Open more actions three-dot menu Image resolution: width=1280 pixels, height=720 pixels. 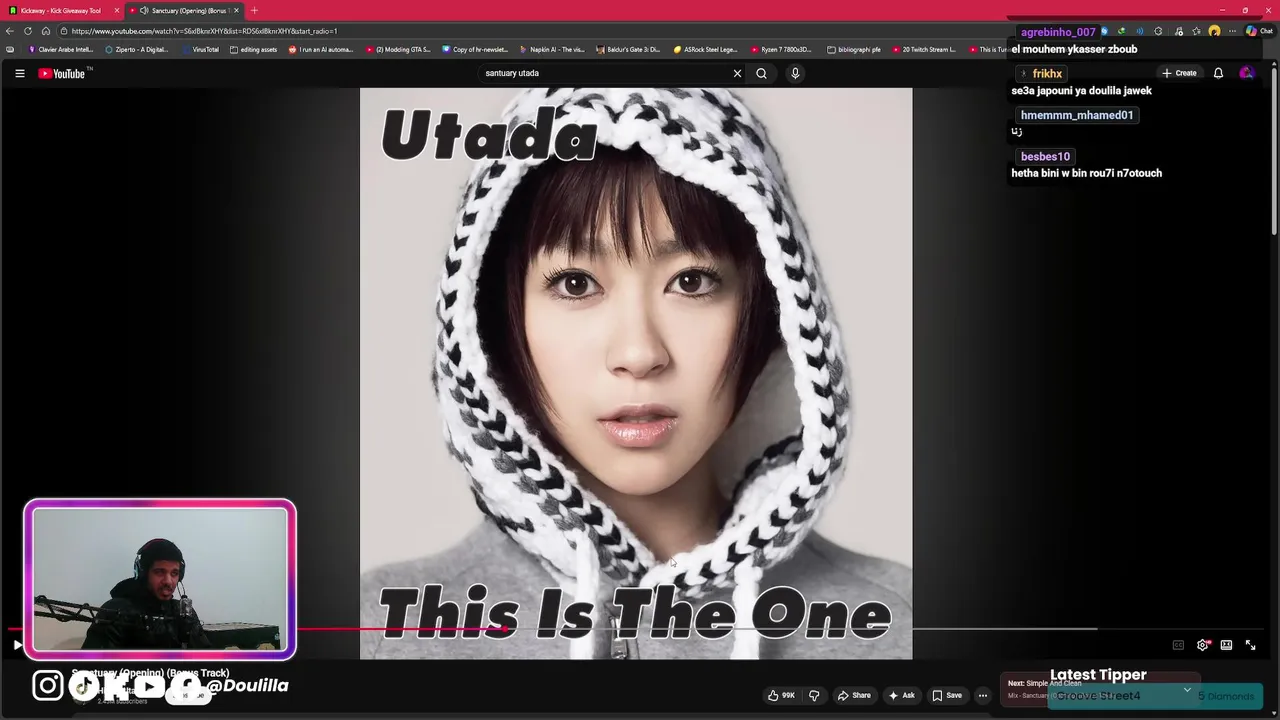[x=983, y=695]
